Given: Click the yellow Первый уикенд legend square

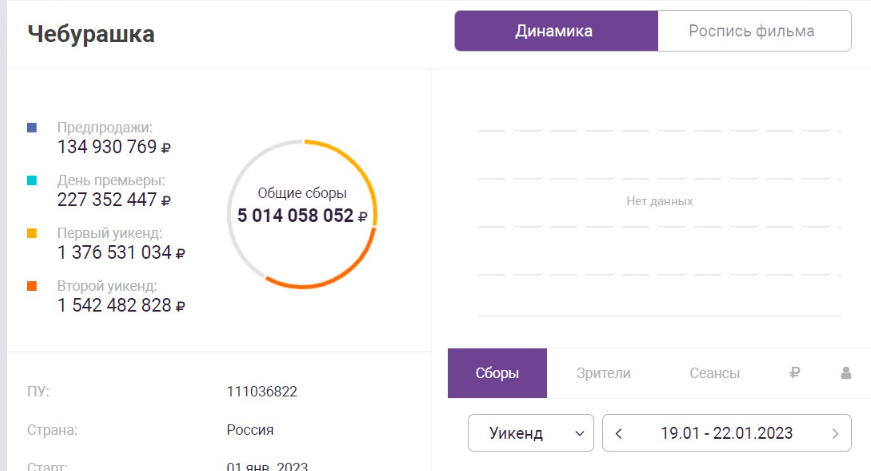Looking at the screenshot, I should (32, 233).
